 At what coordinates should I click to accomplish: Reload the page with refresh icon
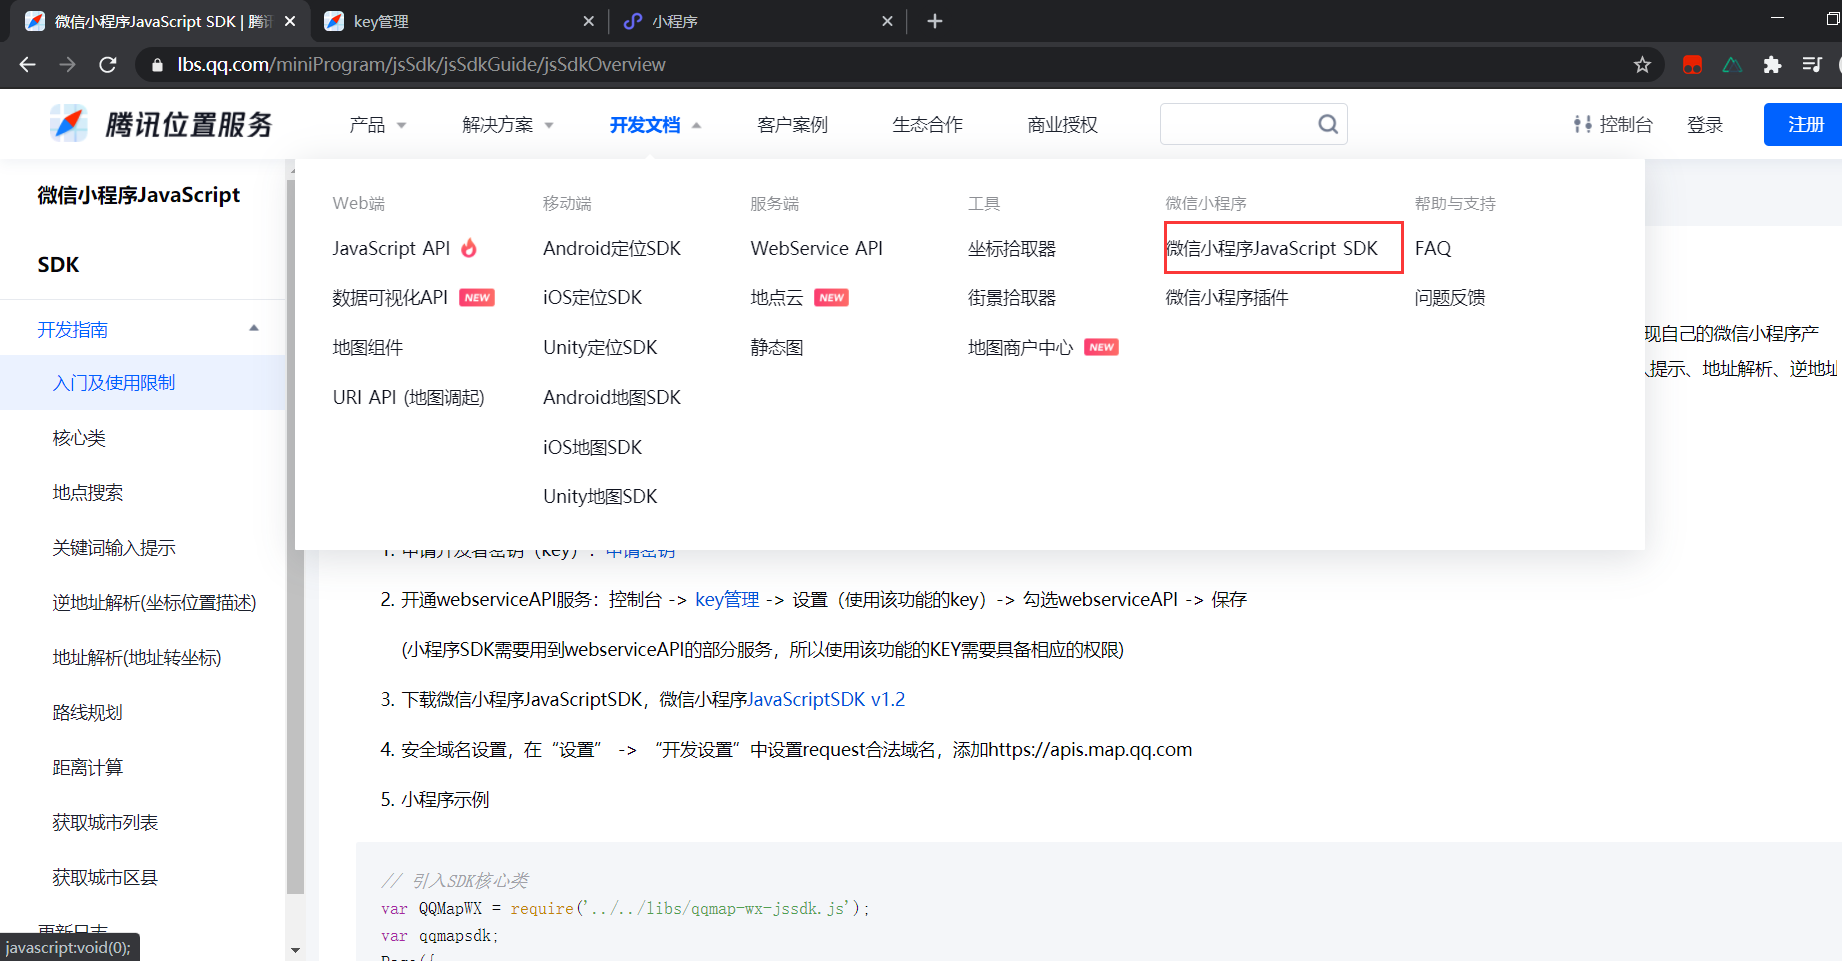pos(108,65)
